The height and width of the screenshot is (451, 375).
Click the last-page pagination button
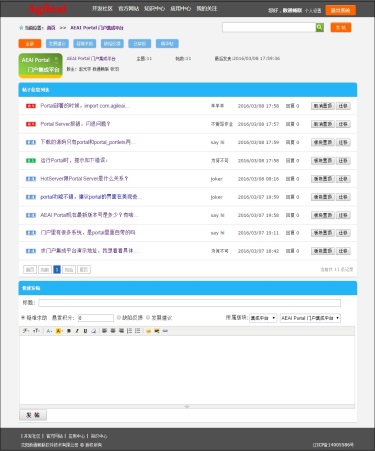pyautogui.click(x=84, y=269)
